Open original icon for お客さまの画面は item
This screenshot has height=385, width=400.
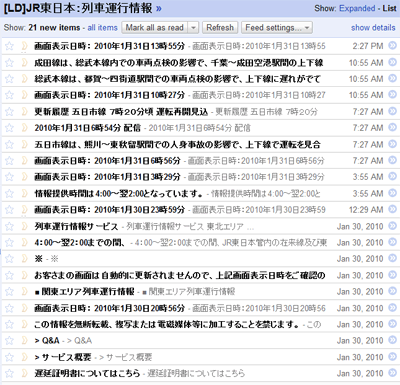coord(393,274)
